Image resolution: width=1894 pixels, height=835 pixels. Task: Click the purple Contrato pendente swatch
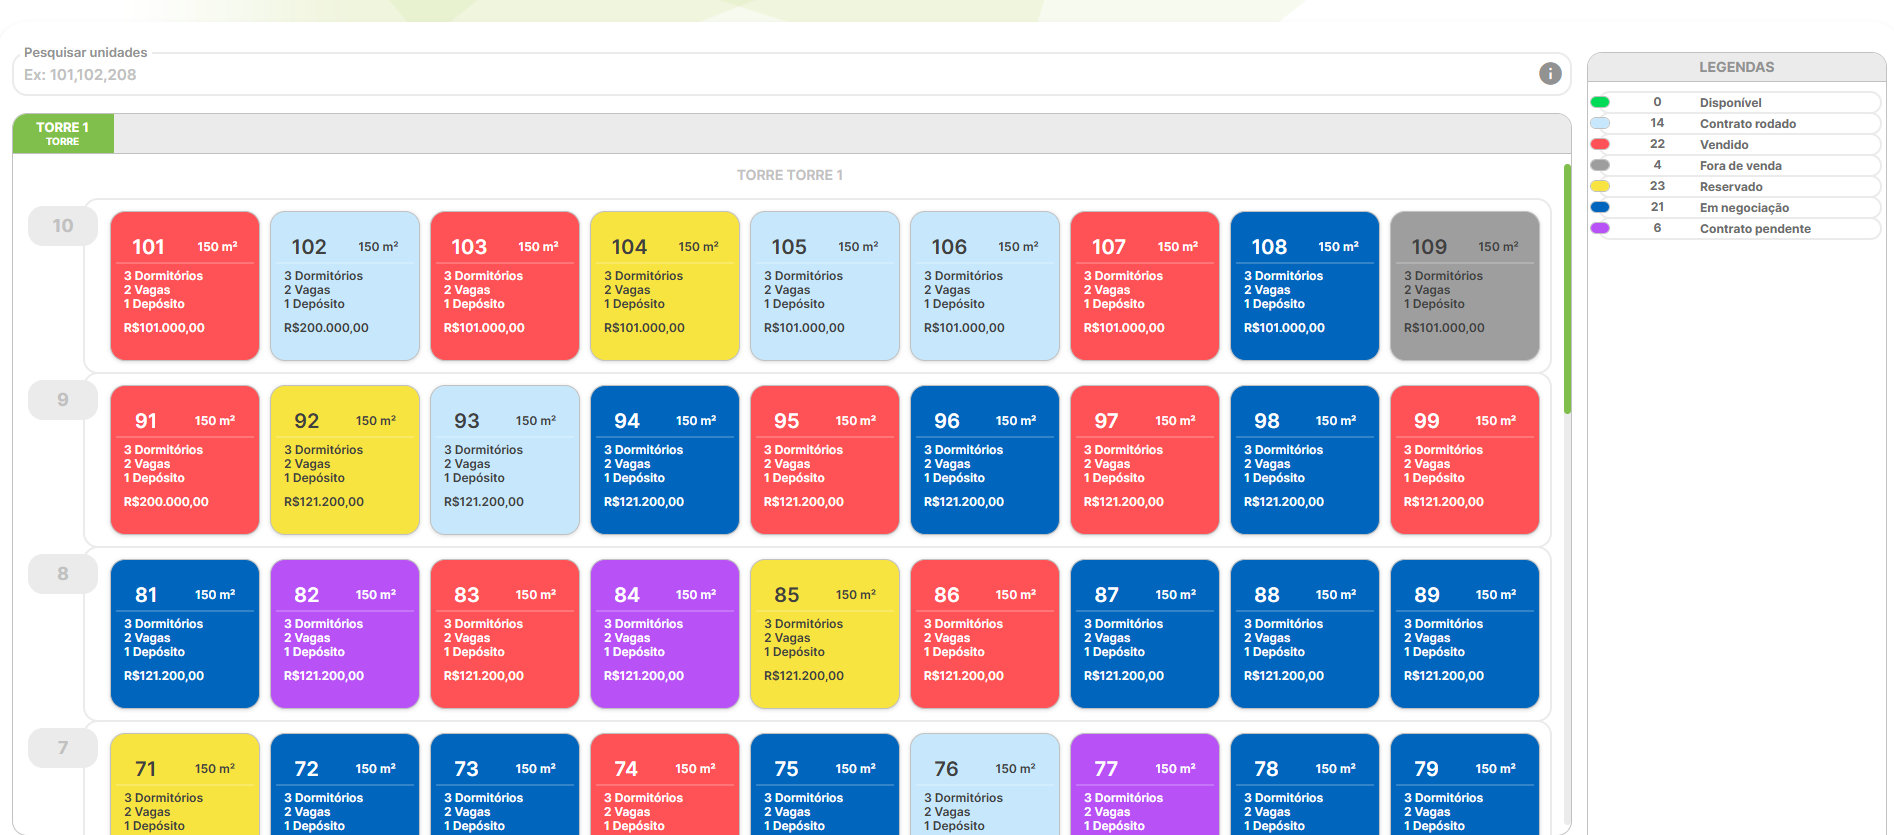click(x=1600, y=228)
